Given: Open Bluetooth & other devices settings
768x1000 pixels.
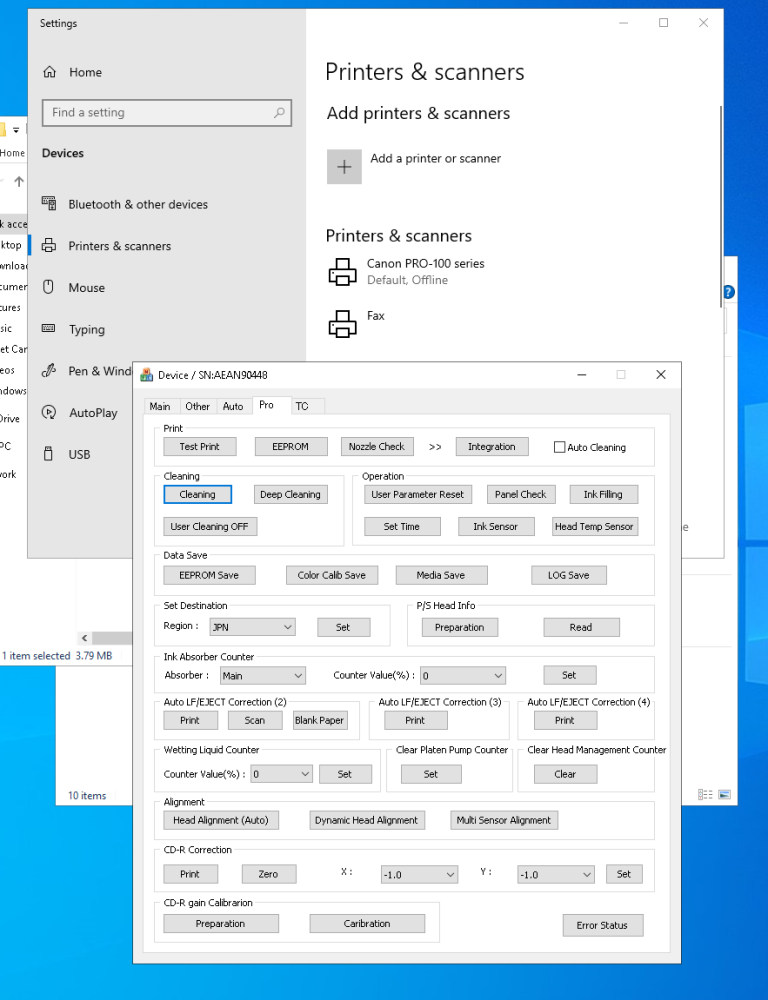Looking at the screenshot, I should click(137, 204).
